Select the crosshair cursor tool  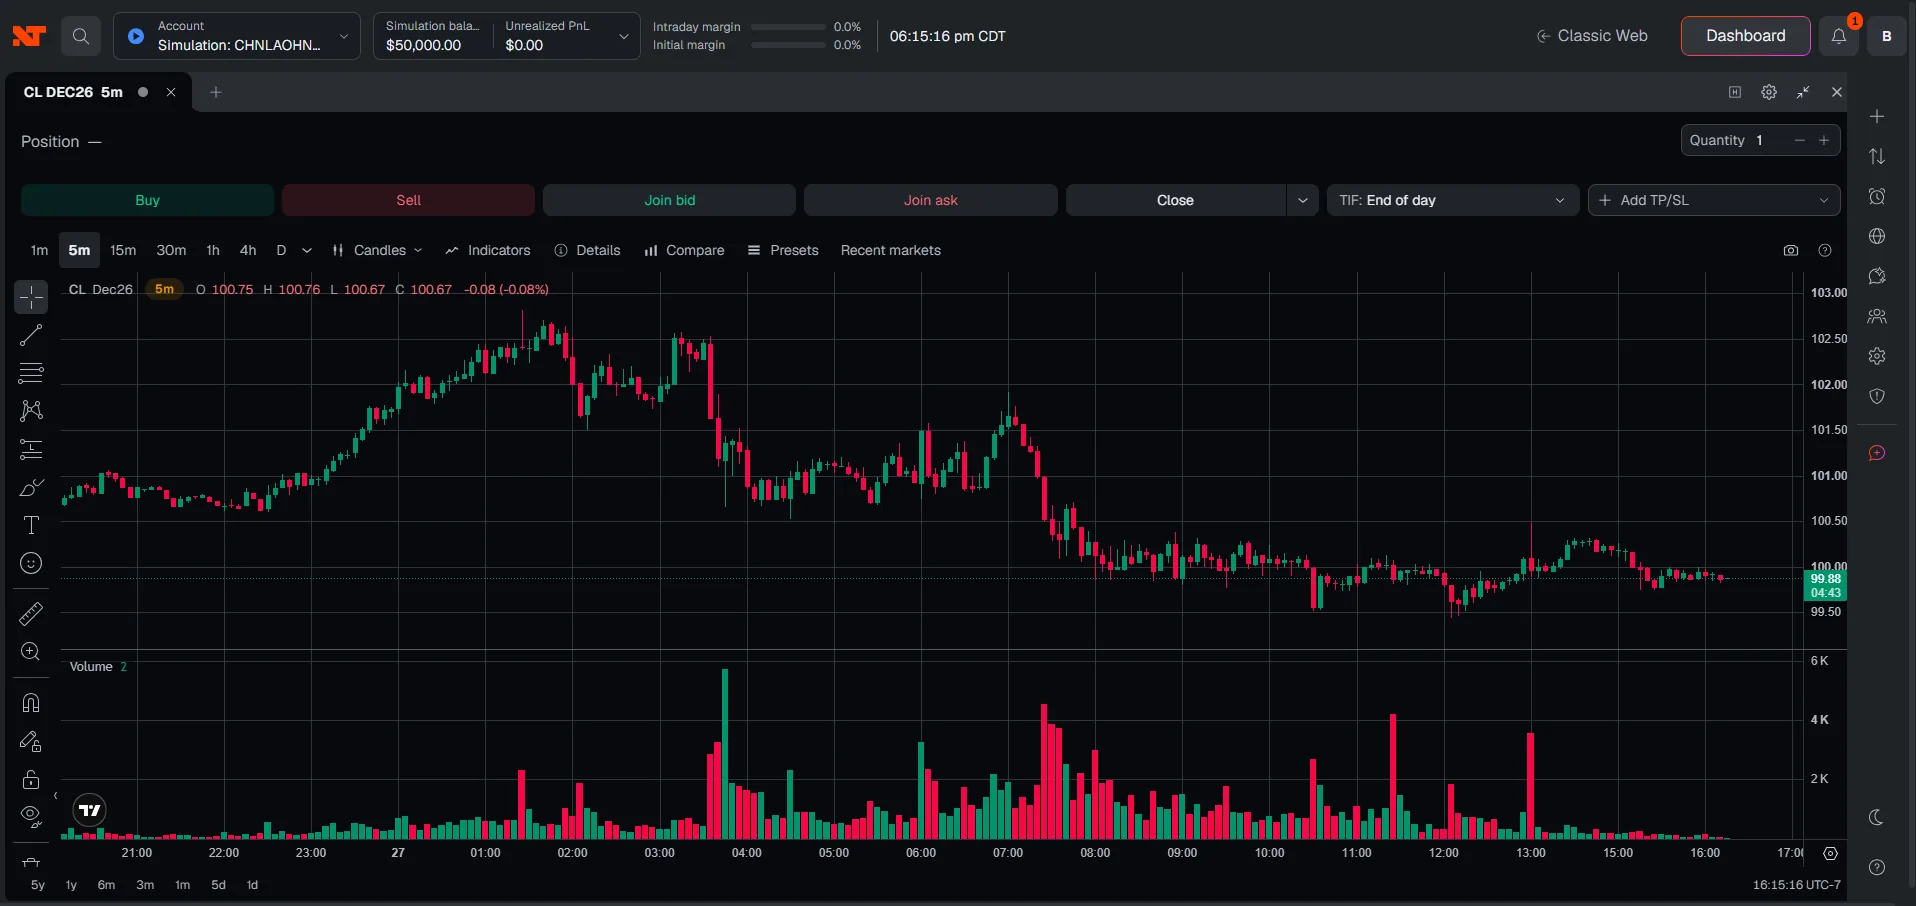coord(31,297)
